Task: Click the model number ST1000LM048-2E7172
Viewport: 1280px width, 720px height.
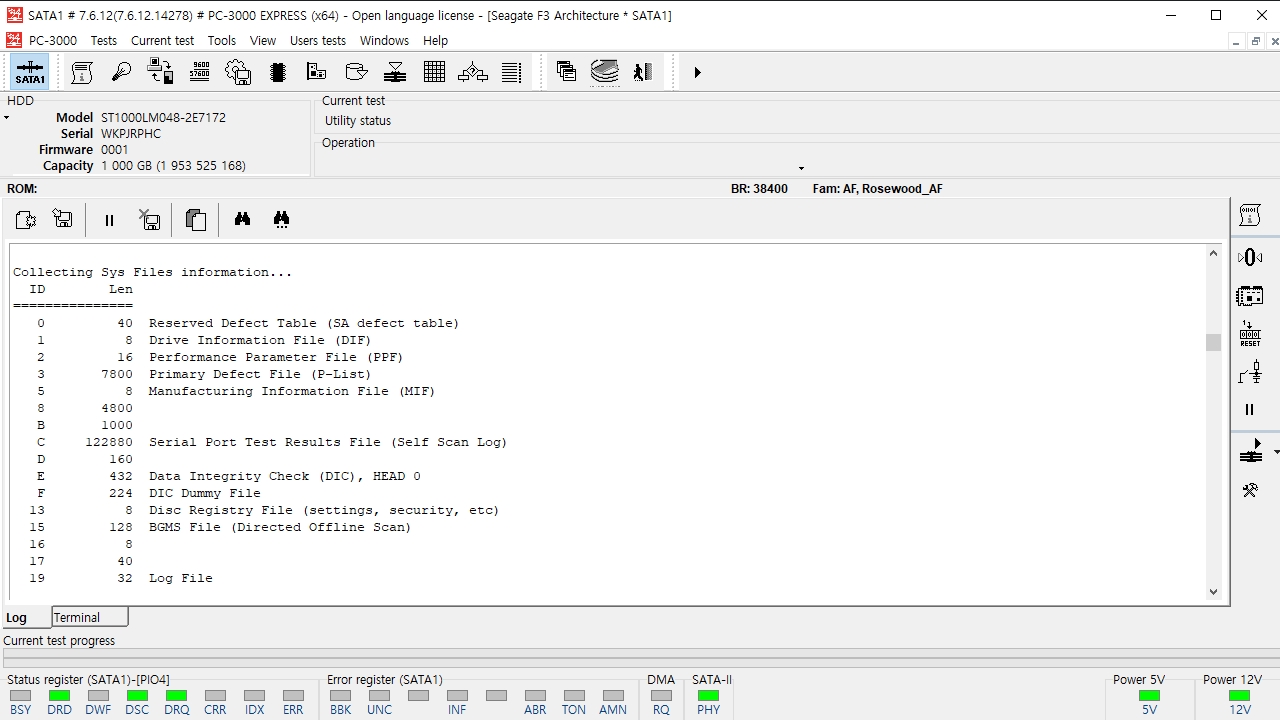Action: (x=163, y=117)
